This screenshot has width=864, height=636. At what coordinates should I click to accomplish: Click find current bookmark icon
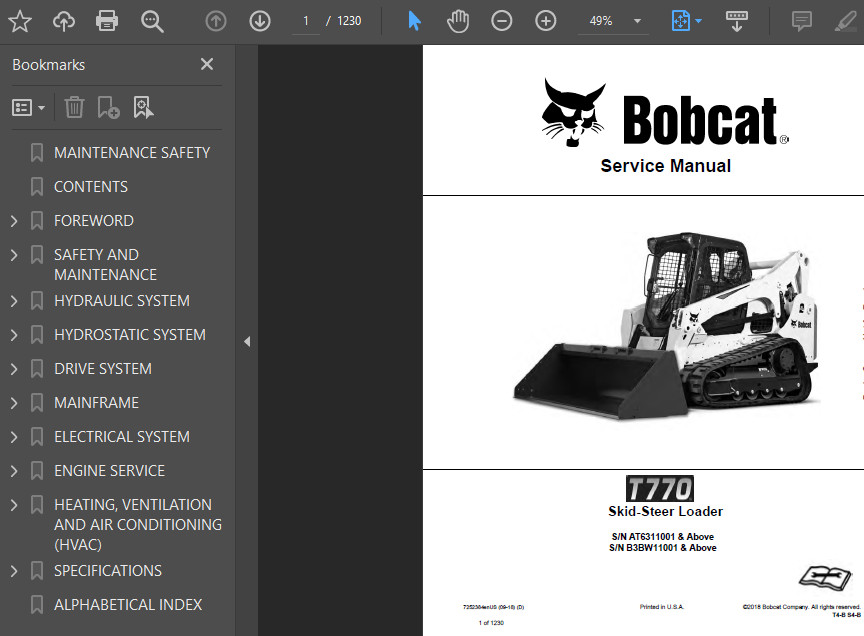point(143,107)
